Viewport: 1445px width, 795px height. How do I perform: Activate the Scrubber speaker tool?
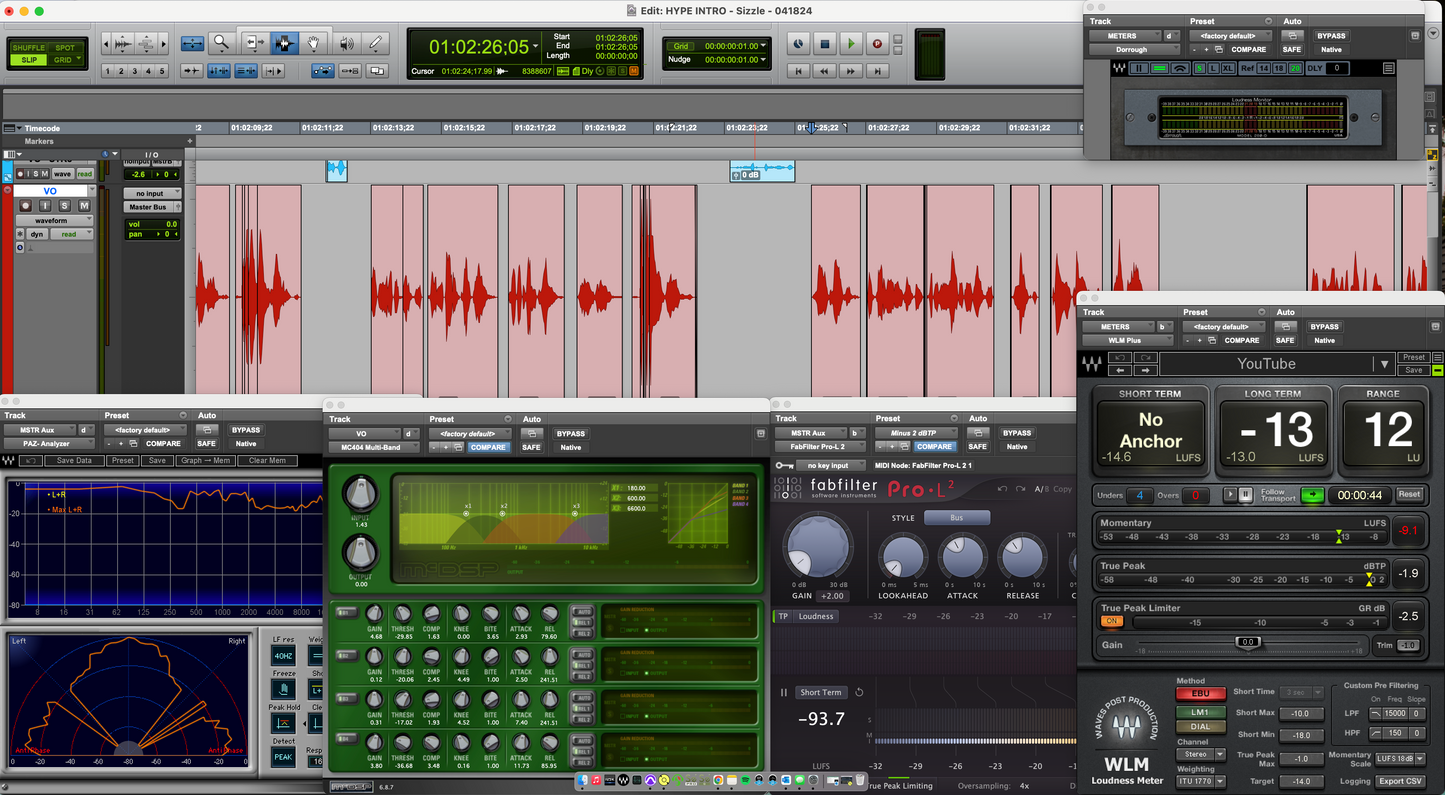tap(346, 43)
